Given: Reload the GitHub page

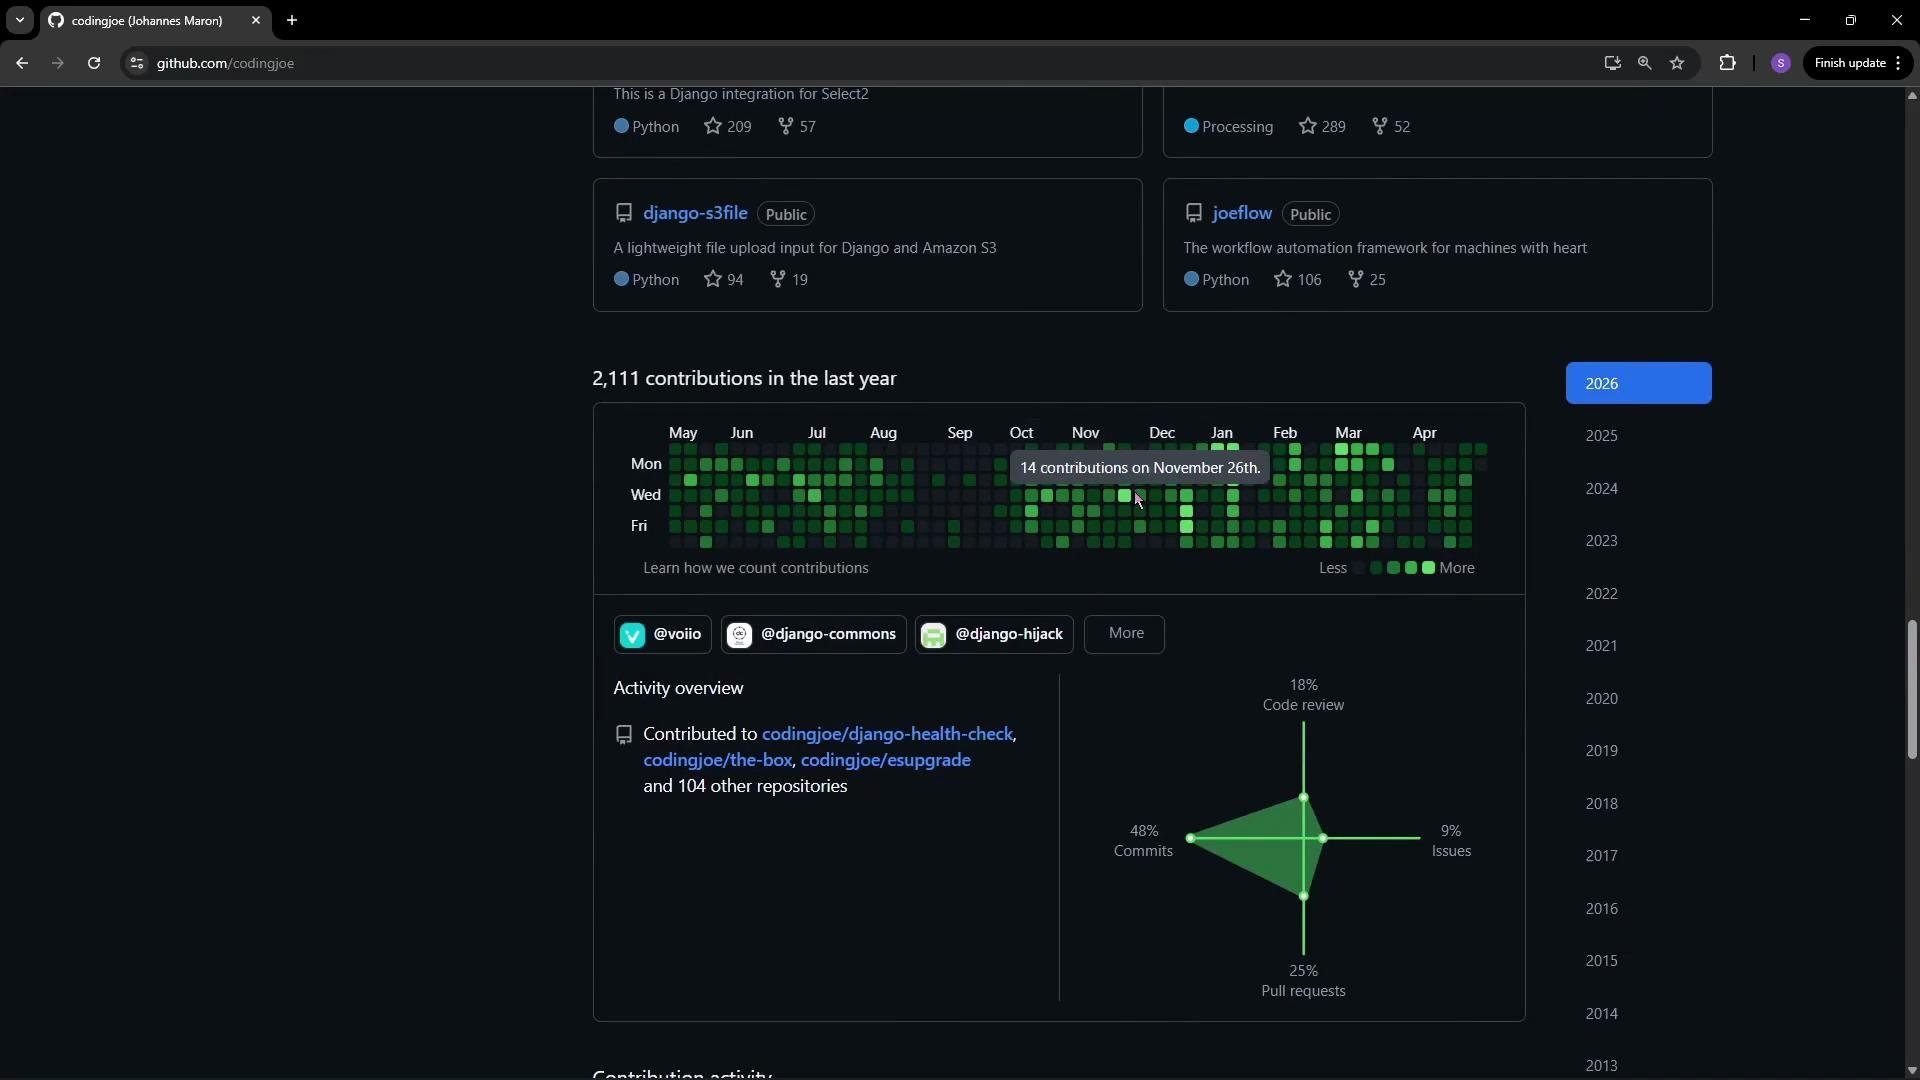Looking at the screenshot, I should [x=94, y=63].
